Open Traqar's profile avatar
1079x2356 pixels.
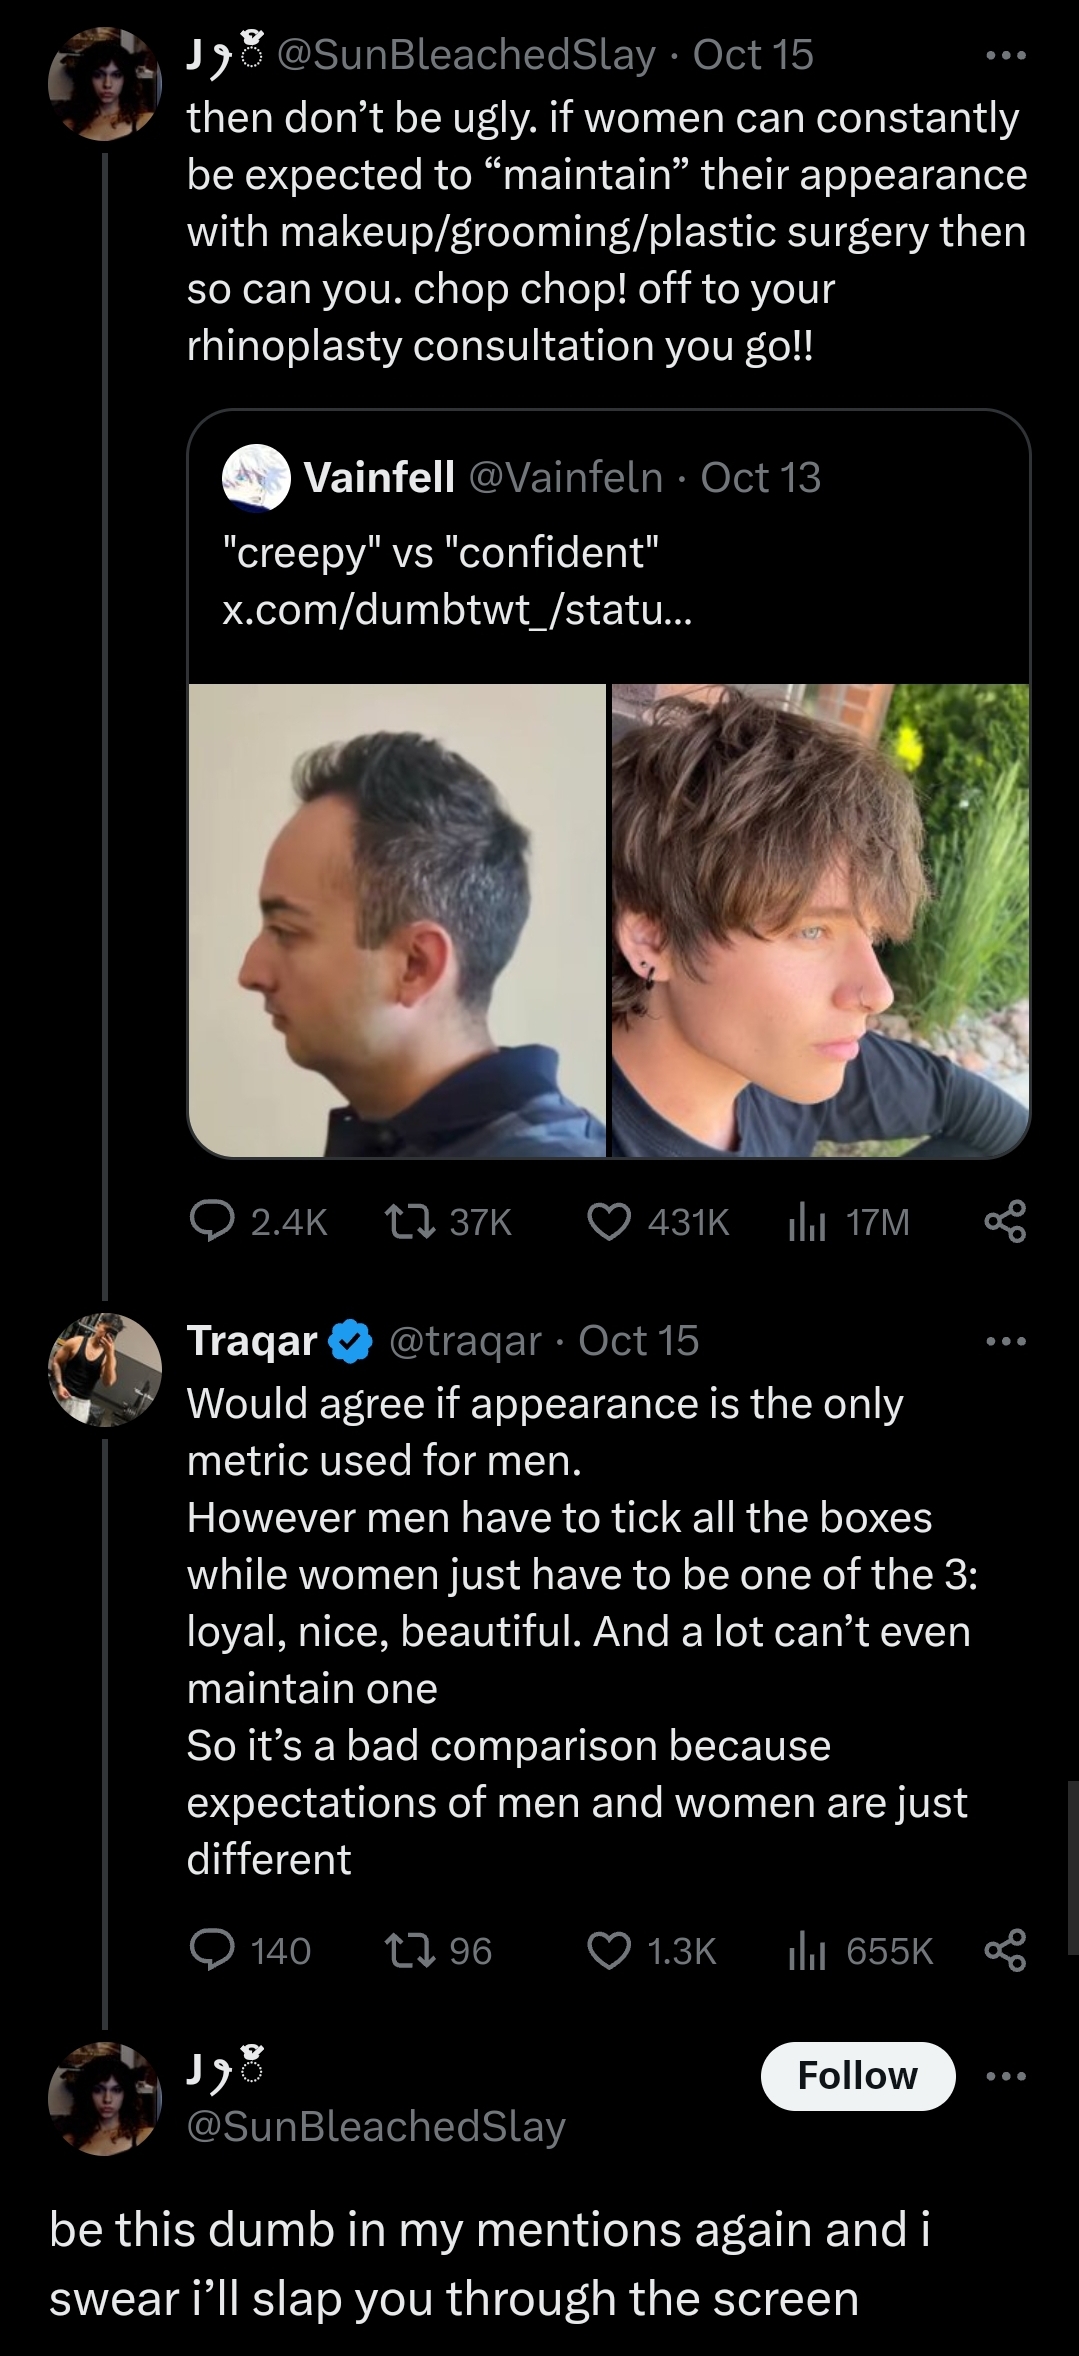click(105, 1369)
